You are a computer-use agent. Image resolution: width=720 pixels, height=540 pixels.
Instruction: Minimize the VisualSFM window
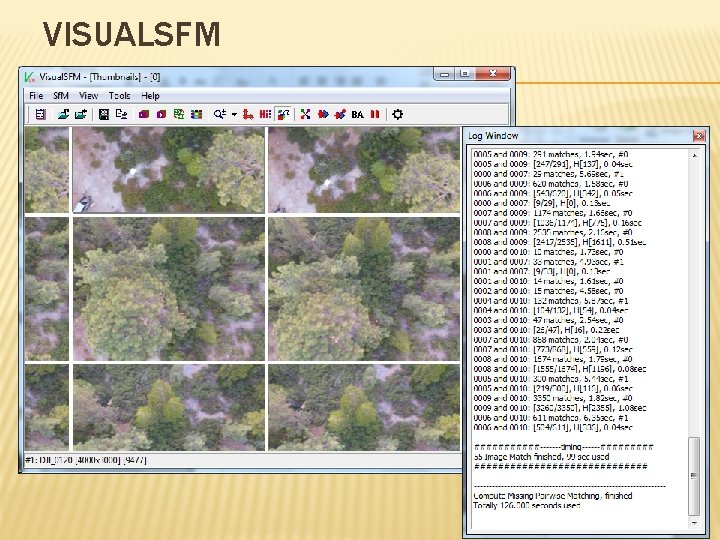tap(444, 74)
